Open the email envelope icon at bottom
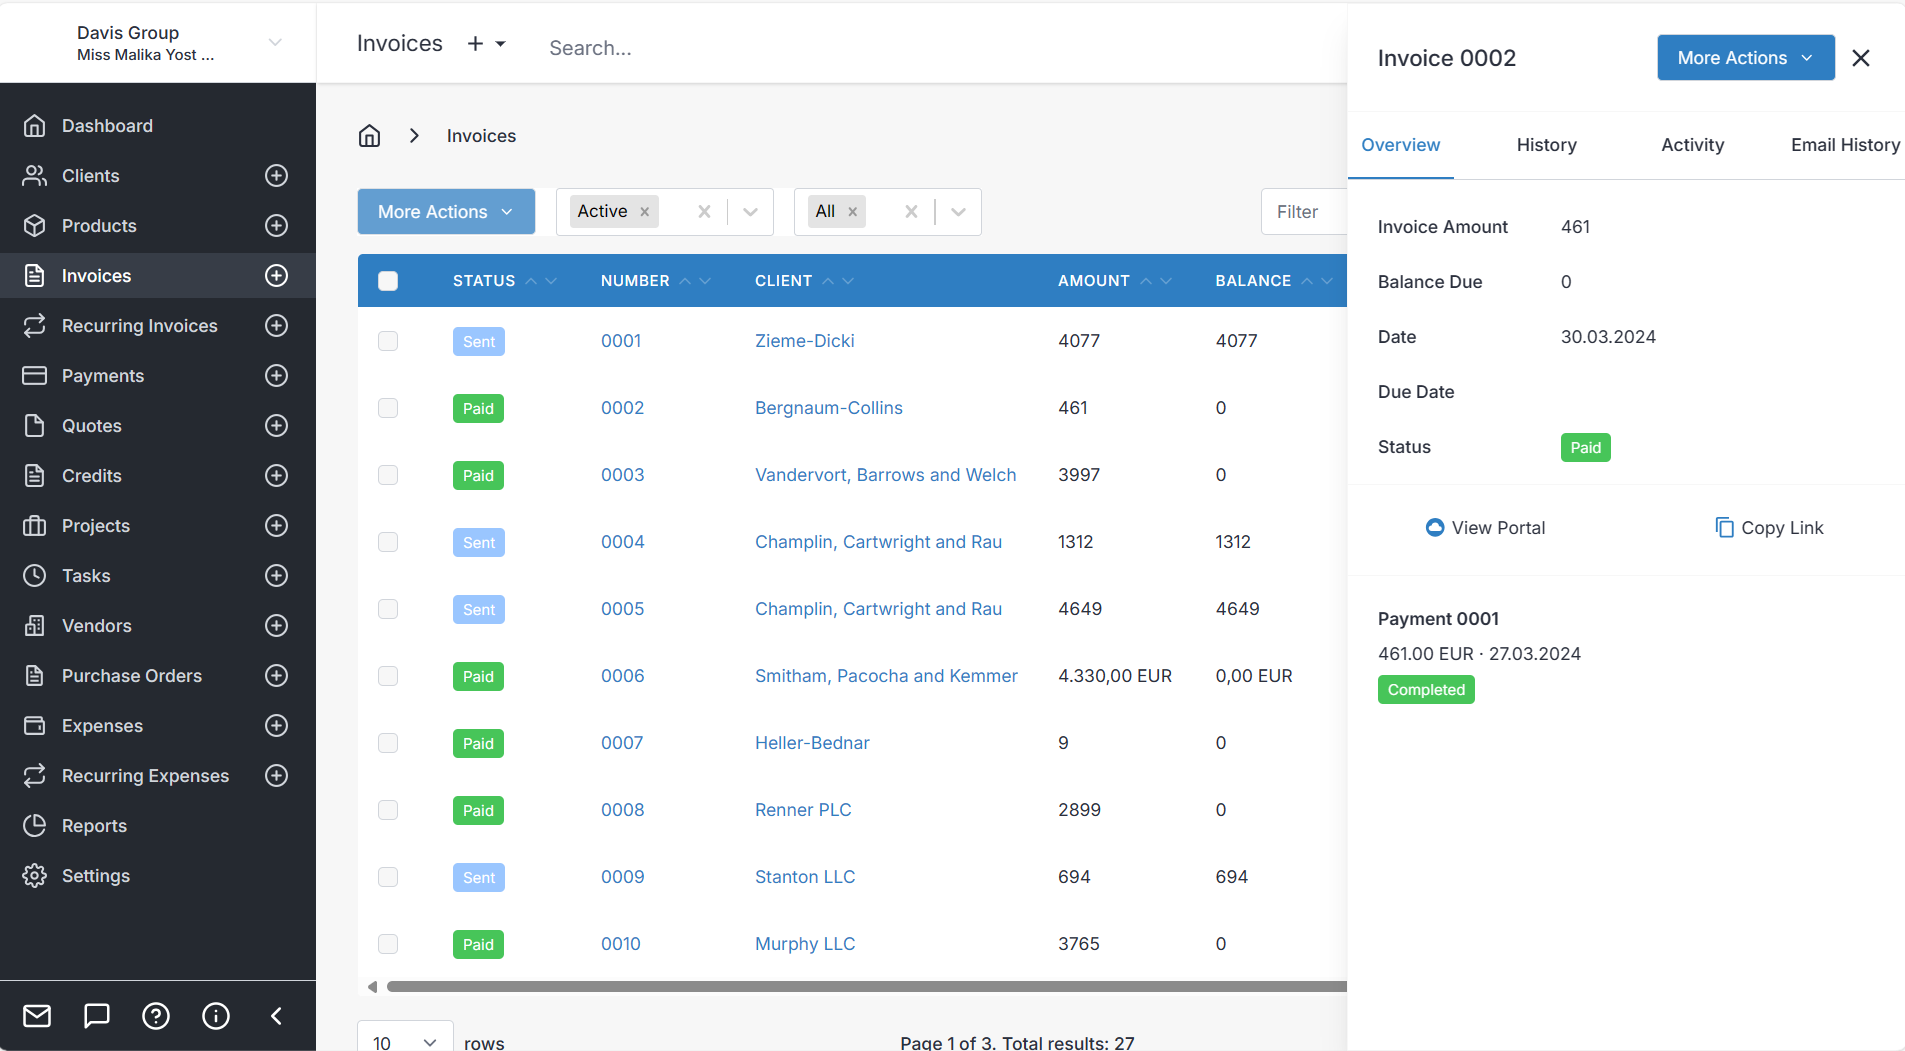This screenshot has height=1051, width=1905. (36, 1016)
